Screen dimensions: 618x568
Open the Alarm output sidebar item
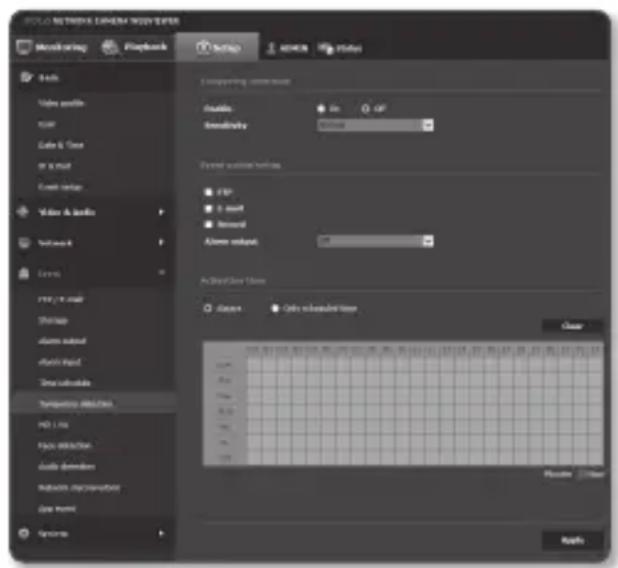[x=62, y=341]
